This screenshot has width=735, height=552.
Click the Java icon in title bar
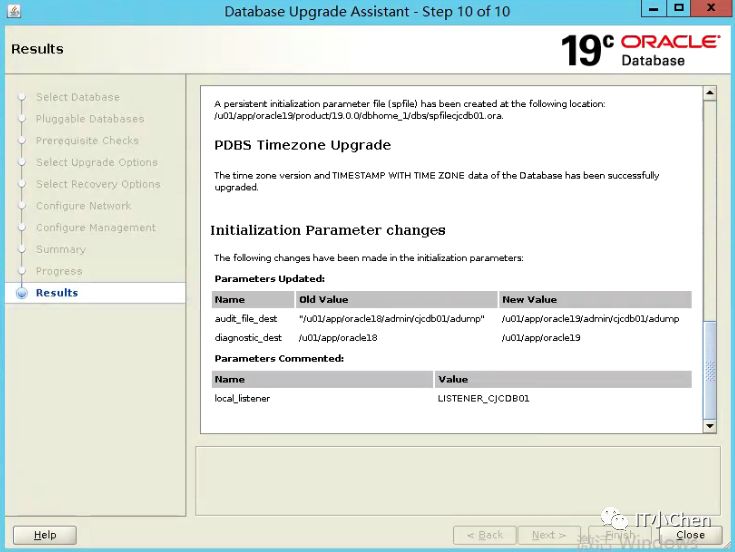14,10
